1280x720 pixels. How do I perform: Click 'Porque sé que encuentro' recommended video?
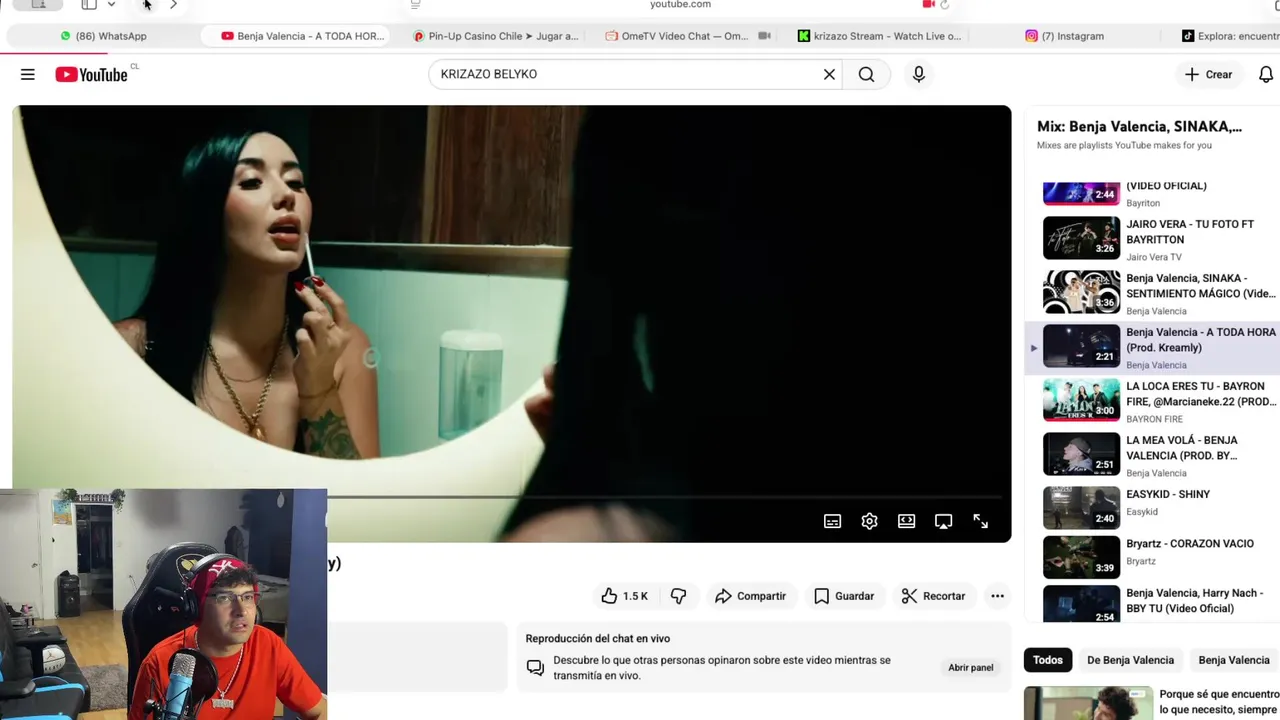click(1152, 702)
